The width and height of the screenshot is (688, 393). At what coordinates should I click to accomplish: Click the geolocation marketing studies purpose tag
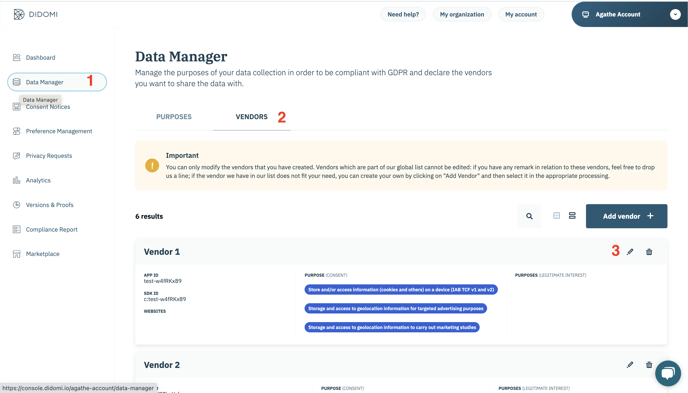point(392,327)
